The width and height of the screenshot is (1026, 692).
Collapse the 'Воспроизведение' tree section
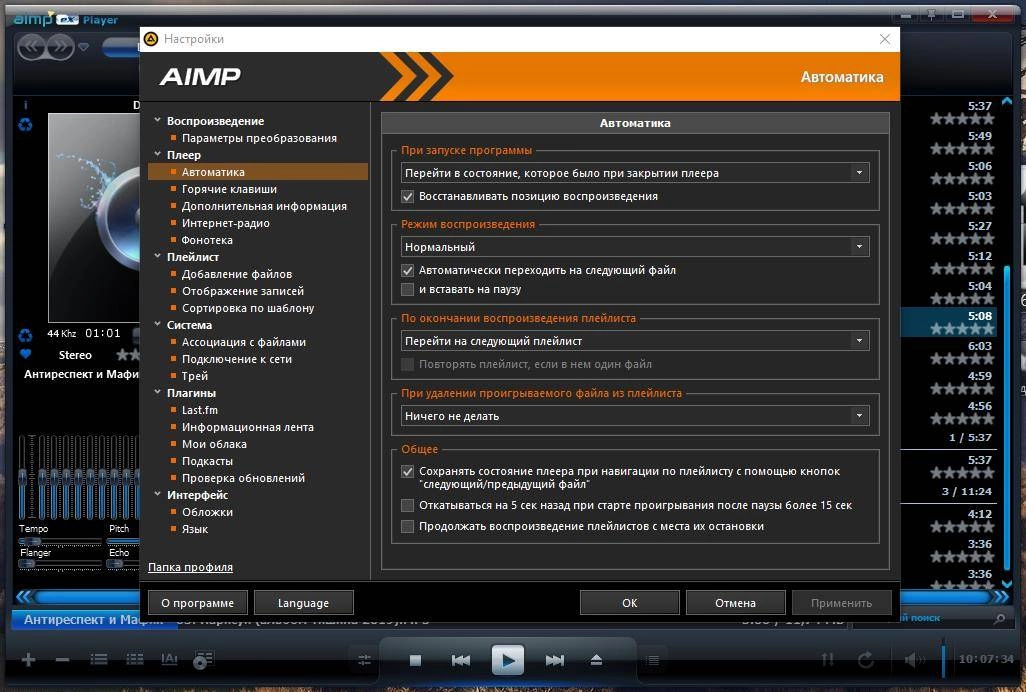pos(158,120)
